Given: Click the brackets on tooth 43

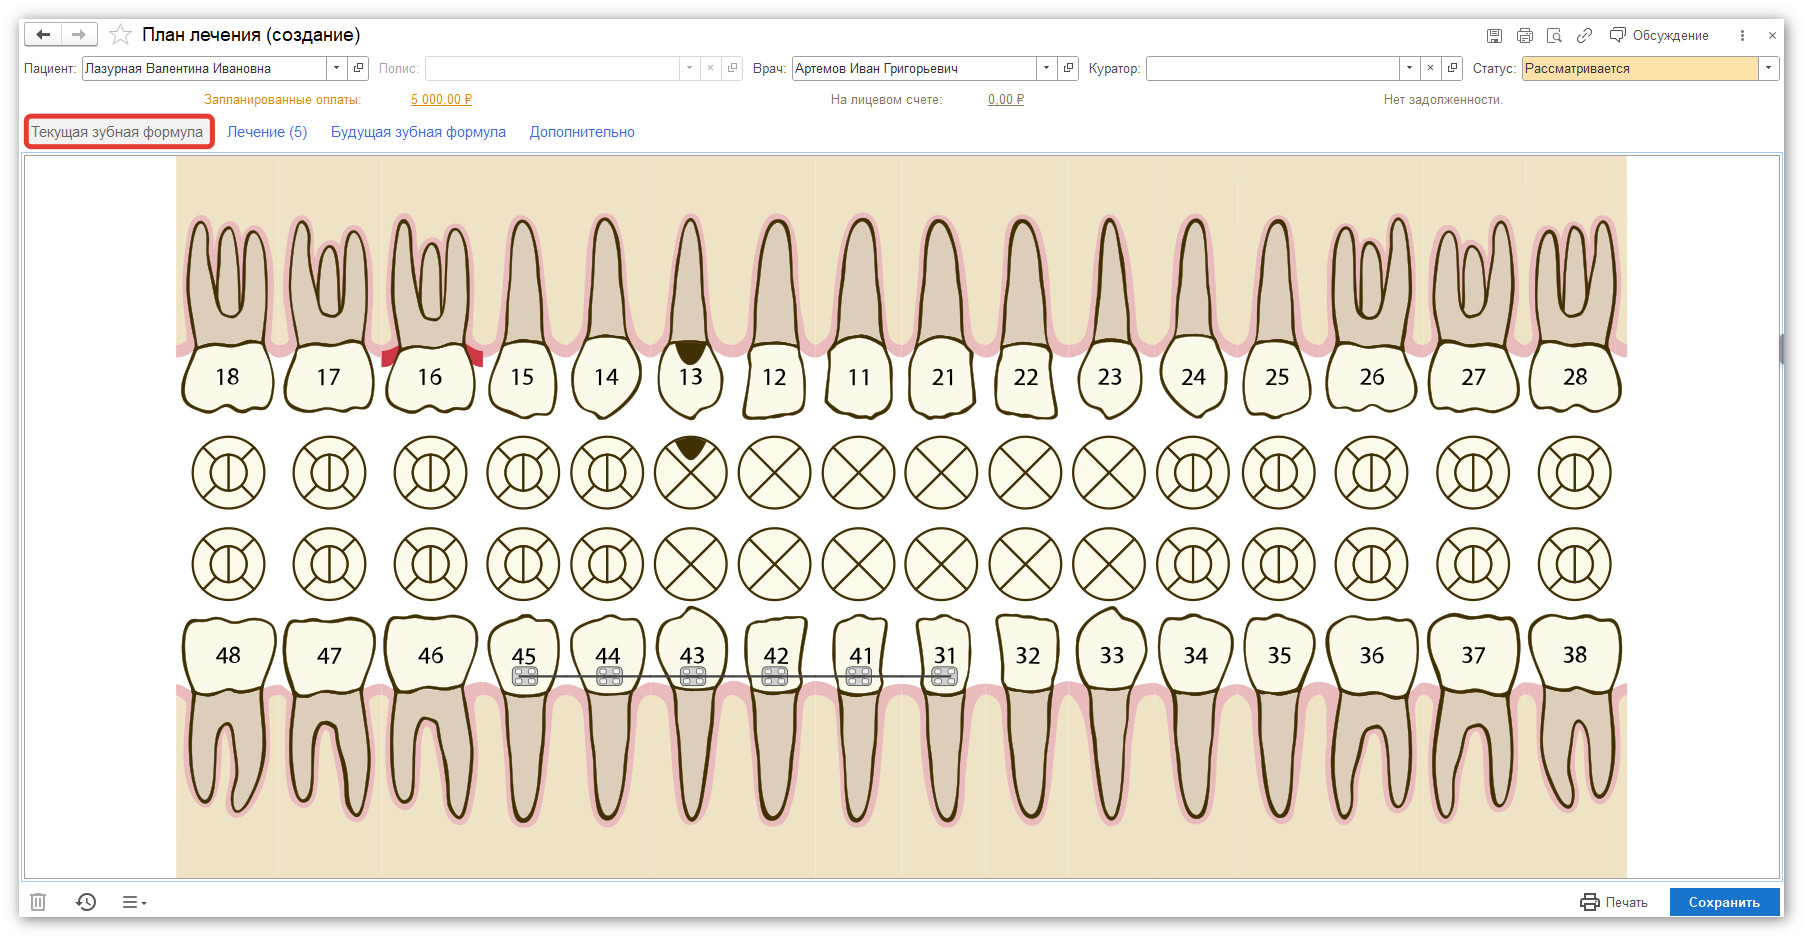Looking at the screenshot, I should pyautogui.click(x=693, y=677).
